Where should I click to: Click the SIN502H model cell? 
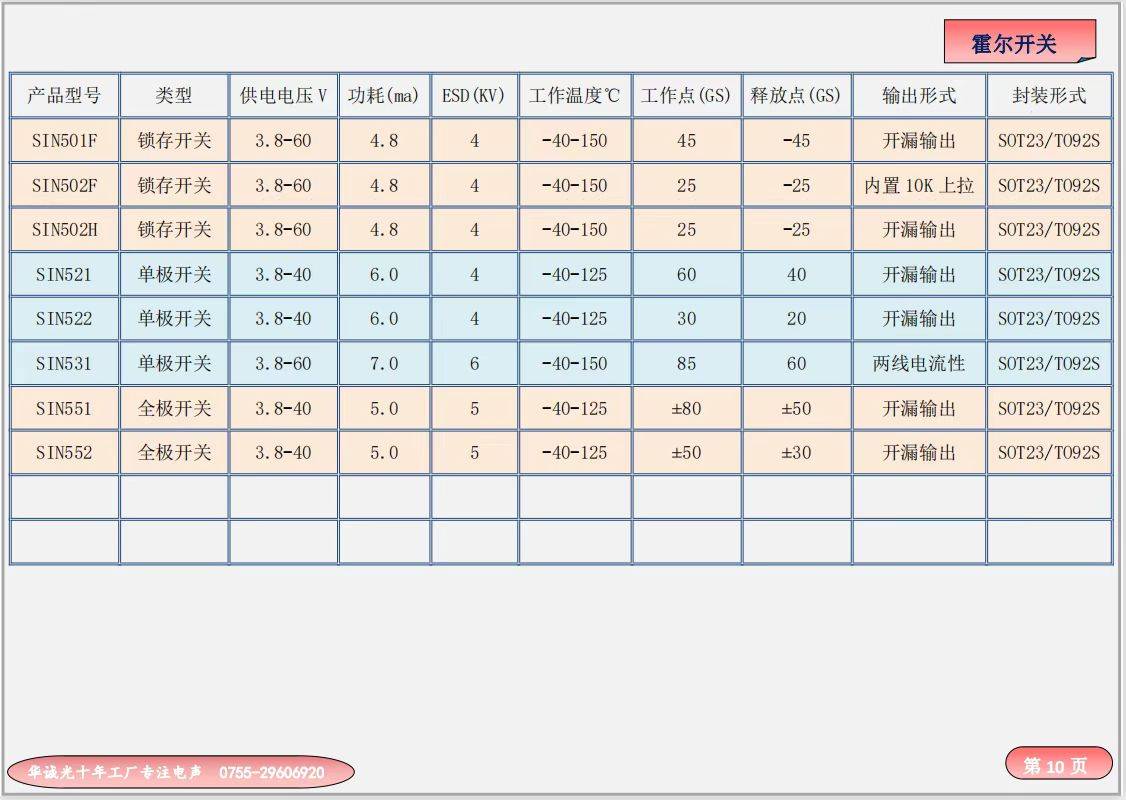(x=64, y=230)
